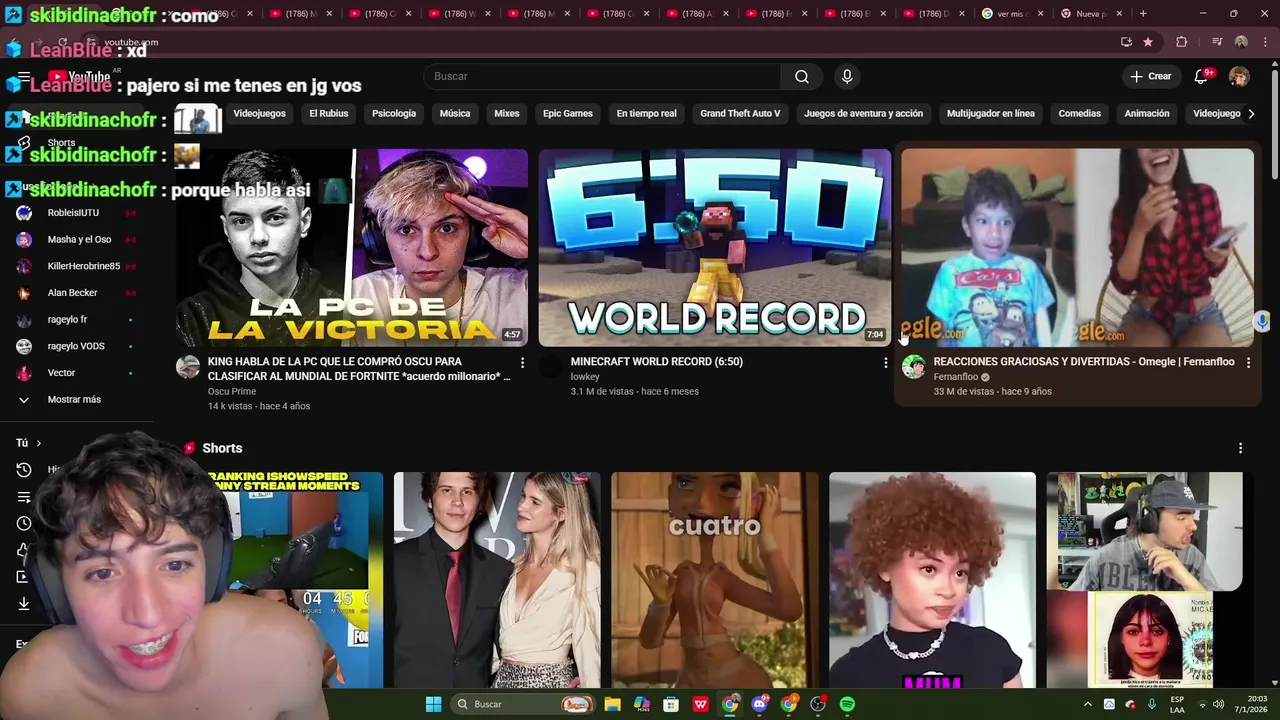
Task: Select the Grand Theft Auto V chip
Action: click(740, 114)
